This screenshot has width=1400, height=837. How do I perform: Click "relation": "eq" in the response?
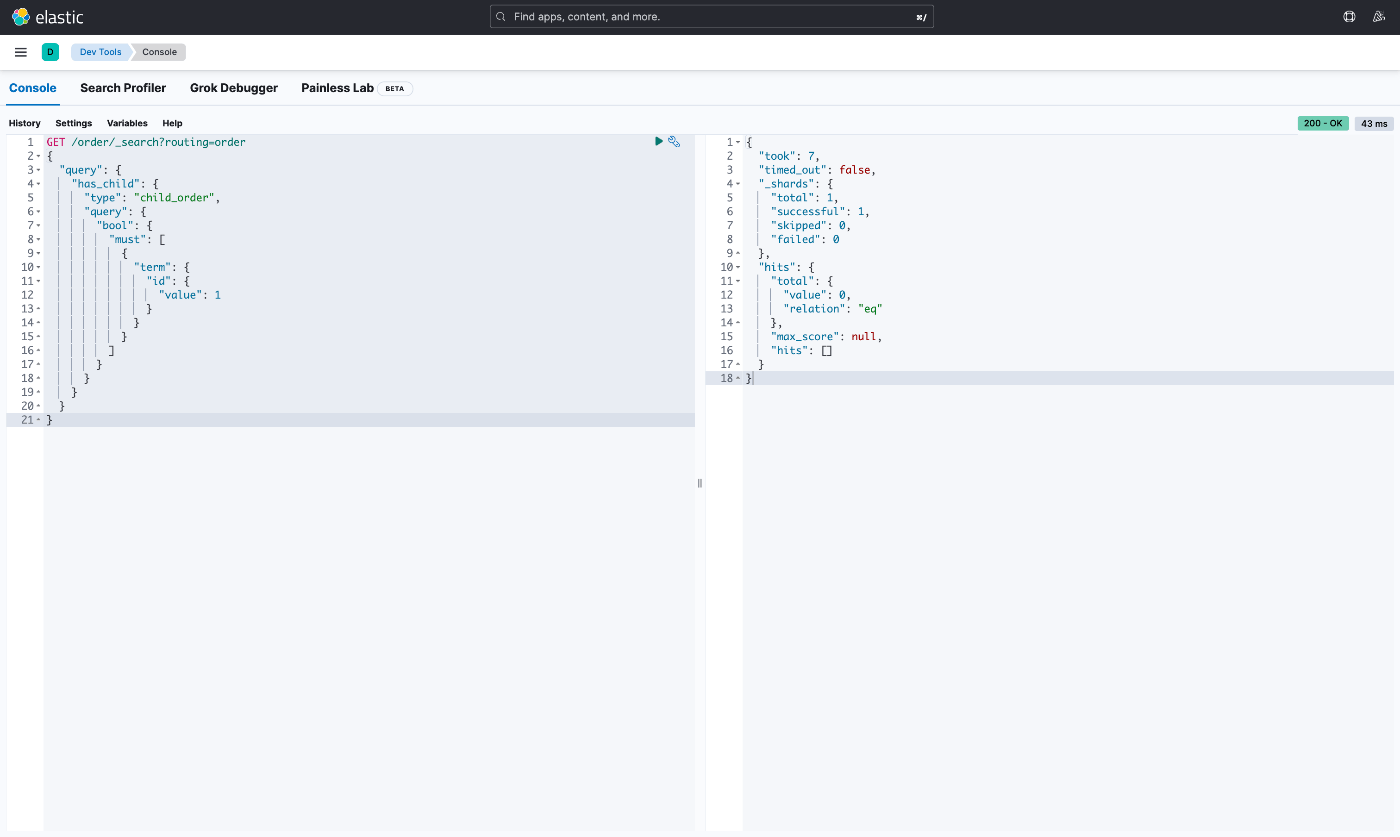tap(833, 309)
